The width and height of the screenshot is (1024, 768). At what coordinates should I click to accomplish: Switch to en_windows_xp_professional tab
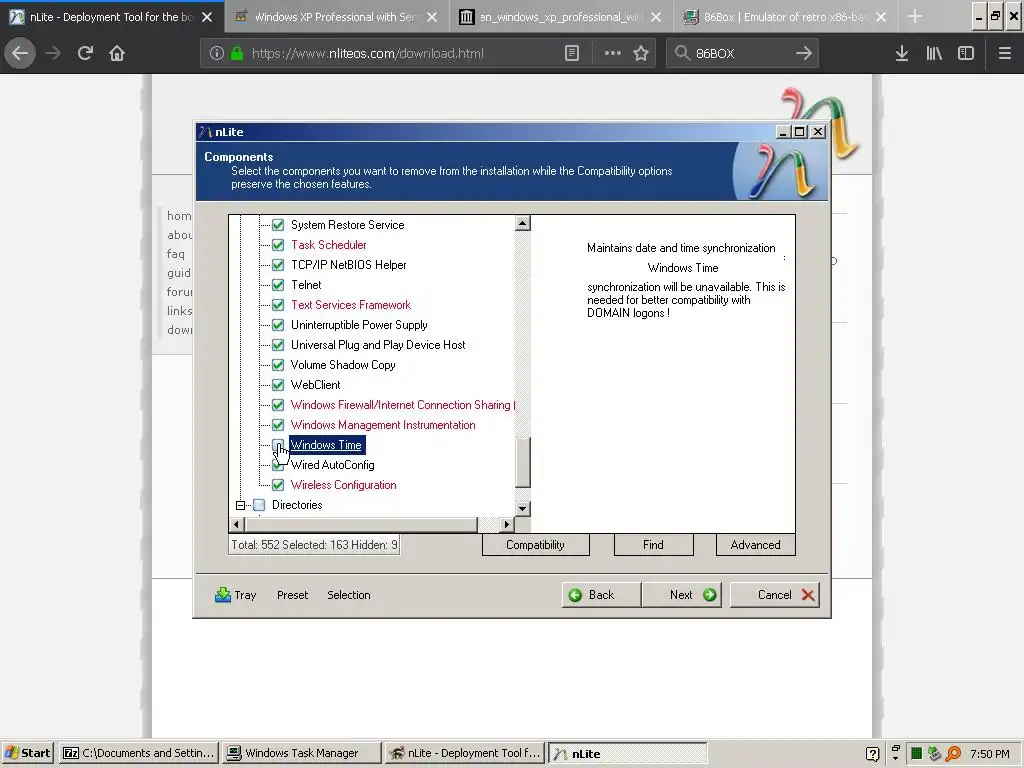click(x=561, y=16)
